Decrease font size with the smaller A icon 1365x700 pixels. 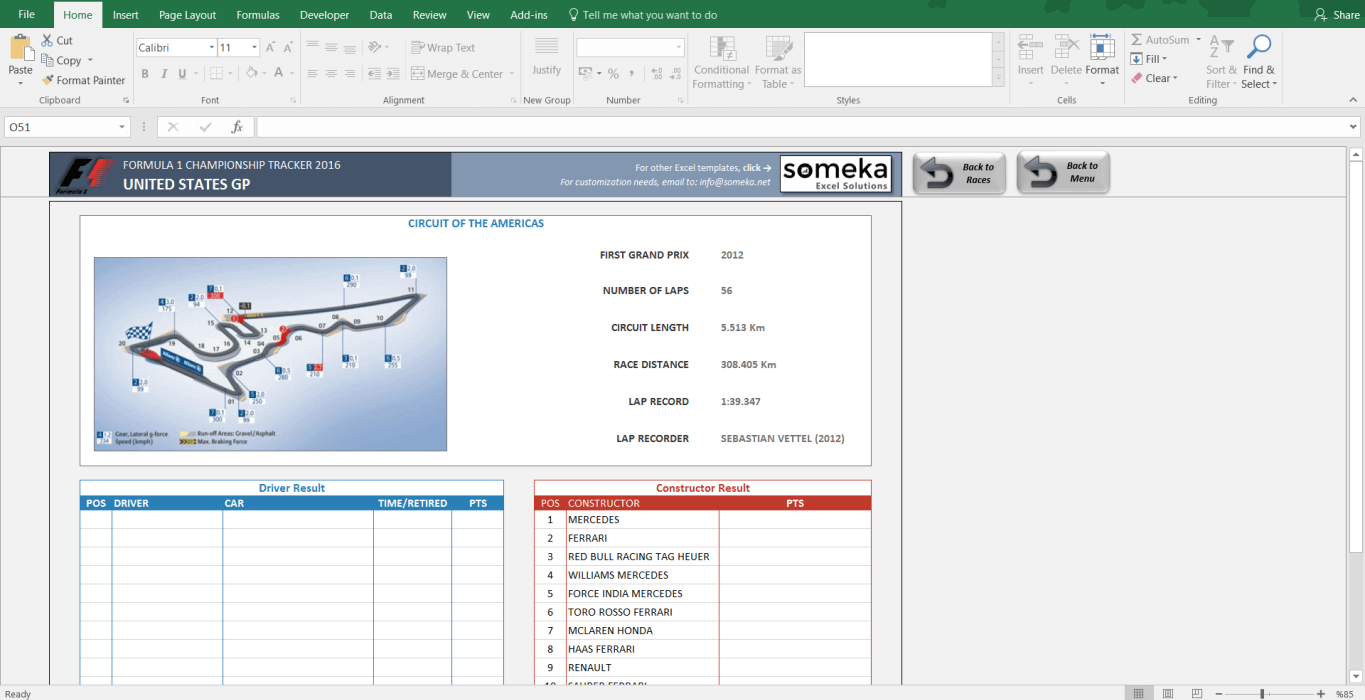tap(288, 48)
